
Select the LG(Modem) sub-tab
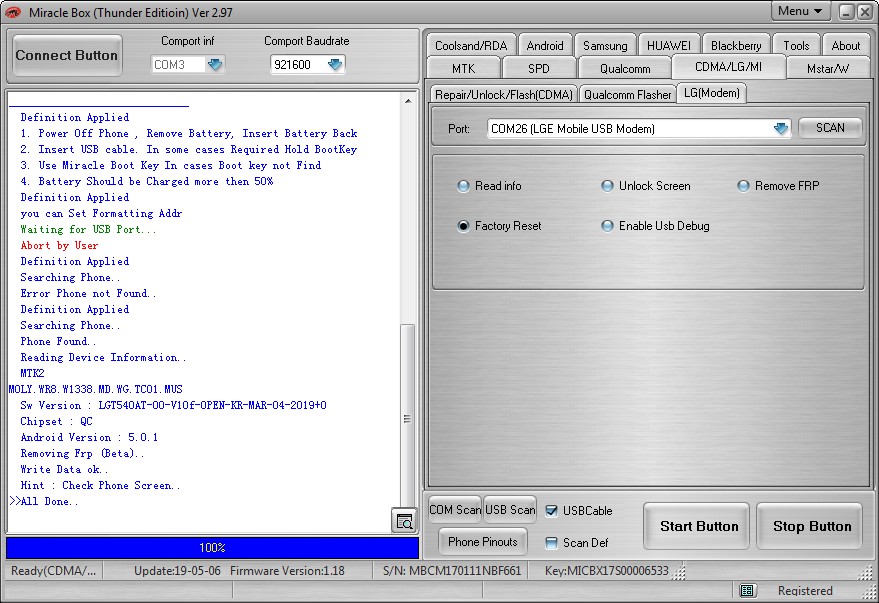point(711,92)
